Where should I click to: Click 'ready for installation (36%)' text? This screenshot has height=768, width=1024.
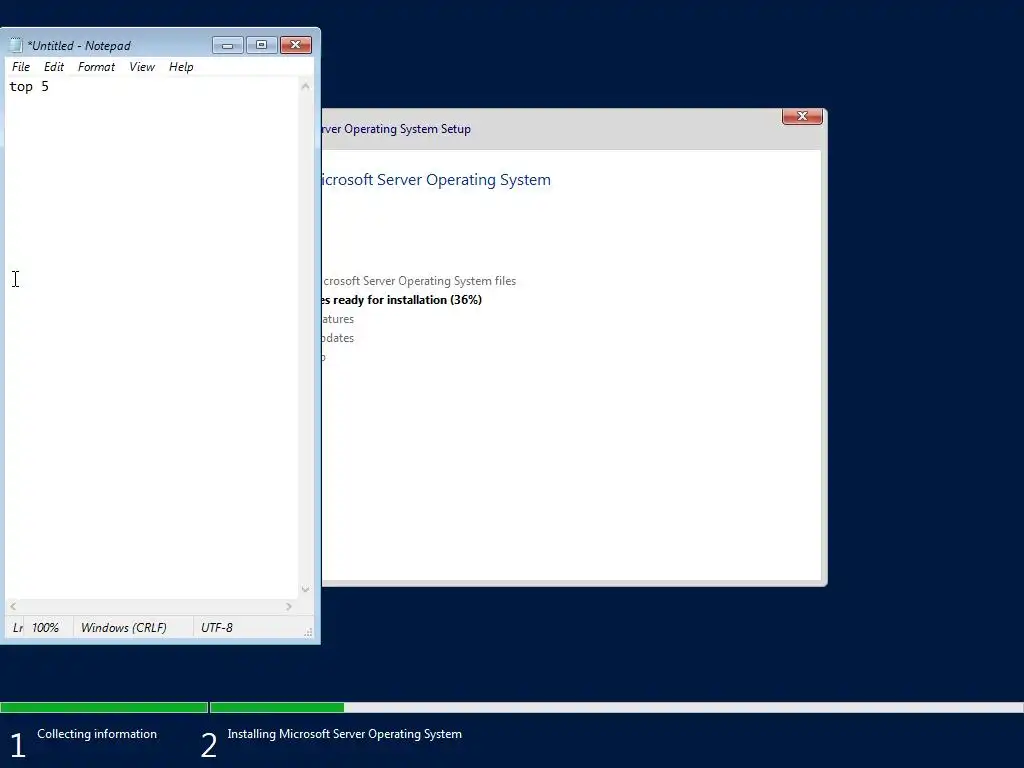click(x=408, y=300)
